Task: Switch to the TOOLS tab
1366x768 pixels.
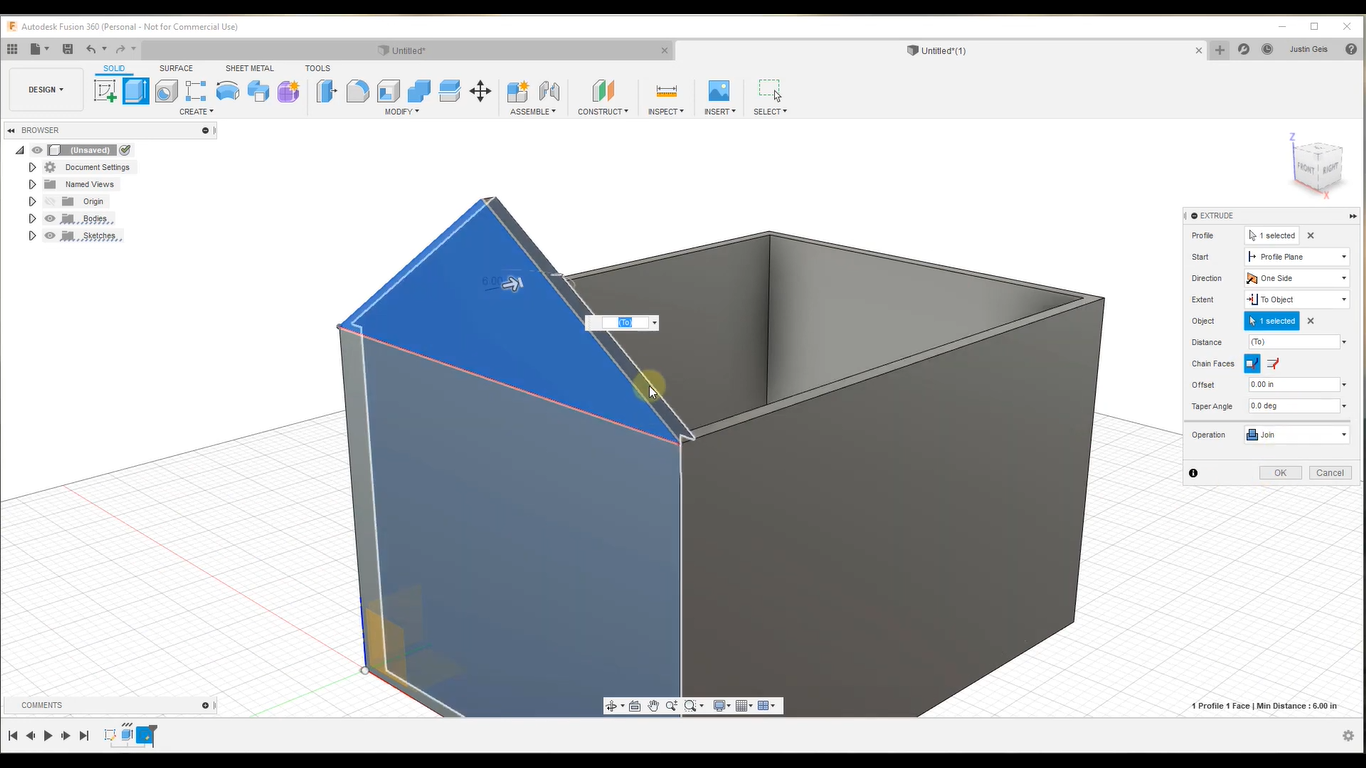Action: (x=317, y=68)
